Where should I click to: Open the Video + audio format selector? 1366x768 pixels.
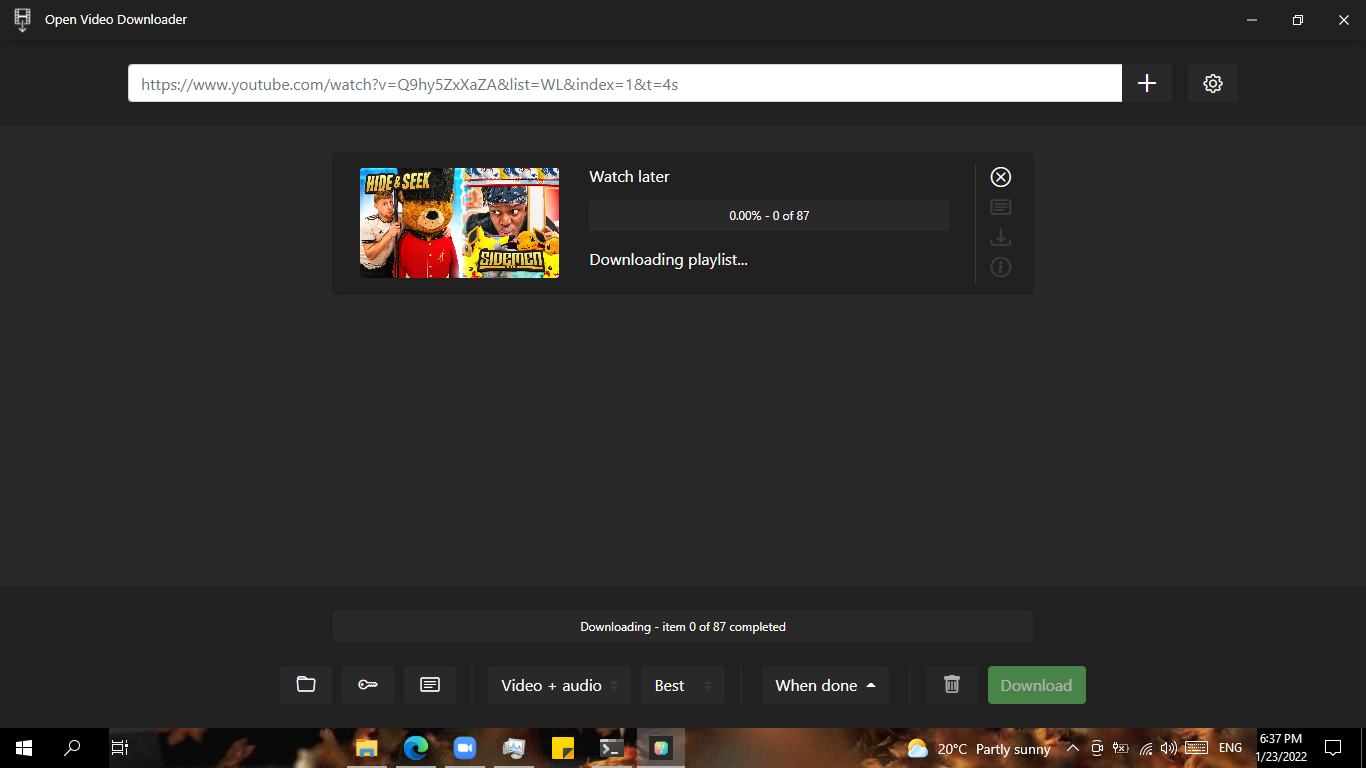click(559, 685)
